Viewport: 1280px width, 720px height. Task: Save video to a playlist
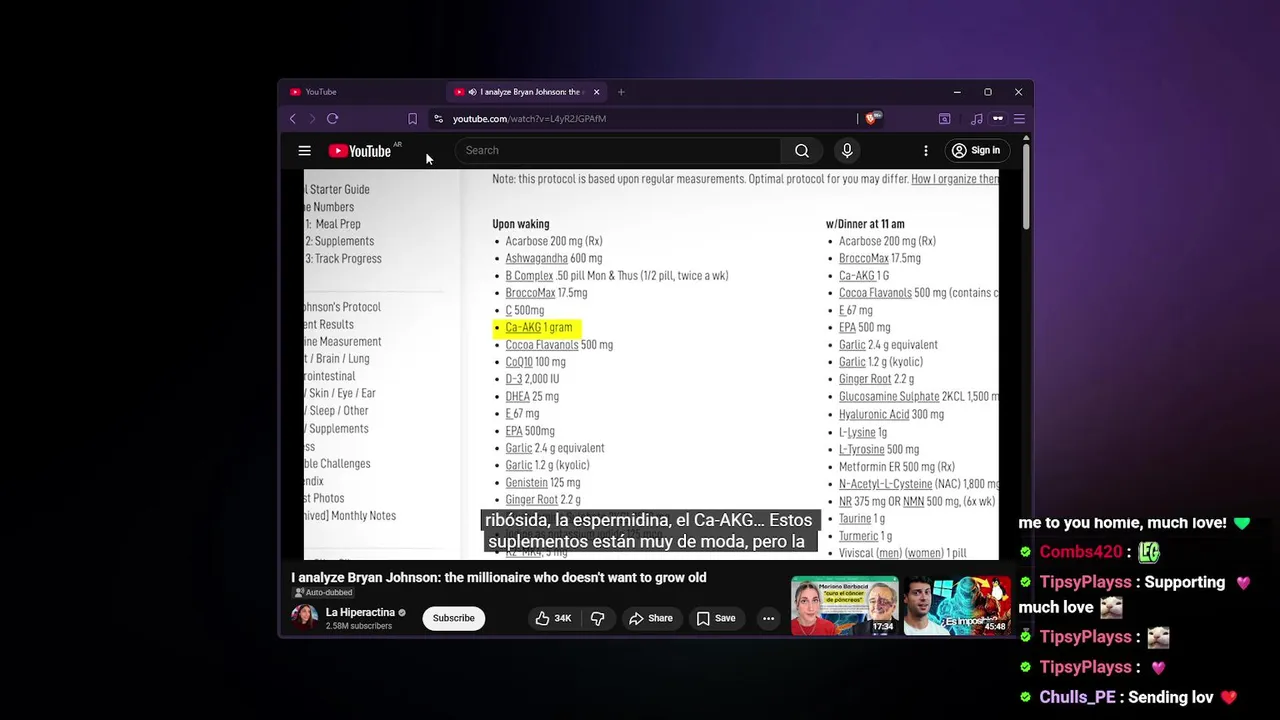[716, 618]
